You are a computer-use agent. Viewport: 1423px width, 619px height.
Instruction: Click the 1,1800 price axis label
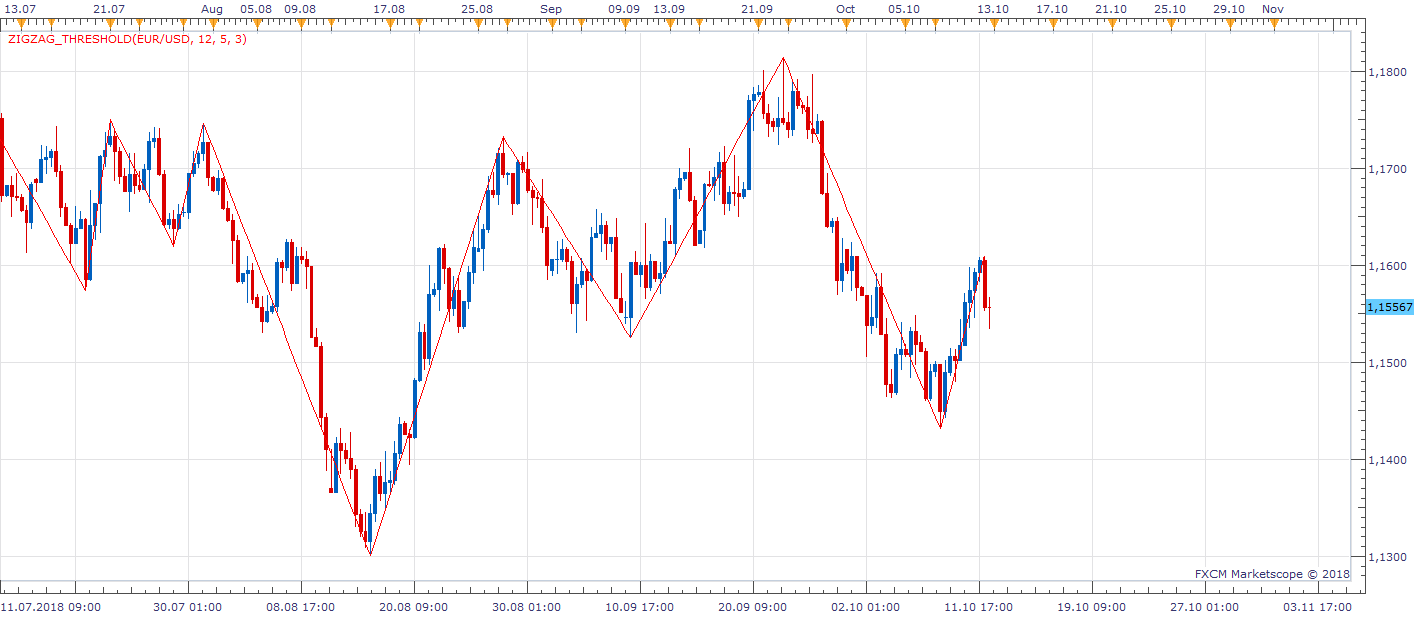point(1388,72)
